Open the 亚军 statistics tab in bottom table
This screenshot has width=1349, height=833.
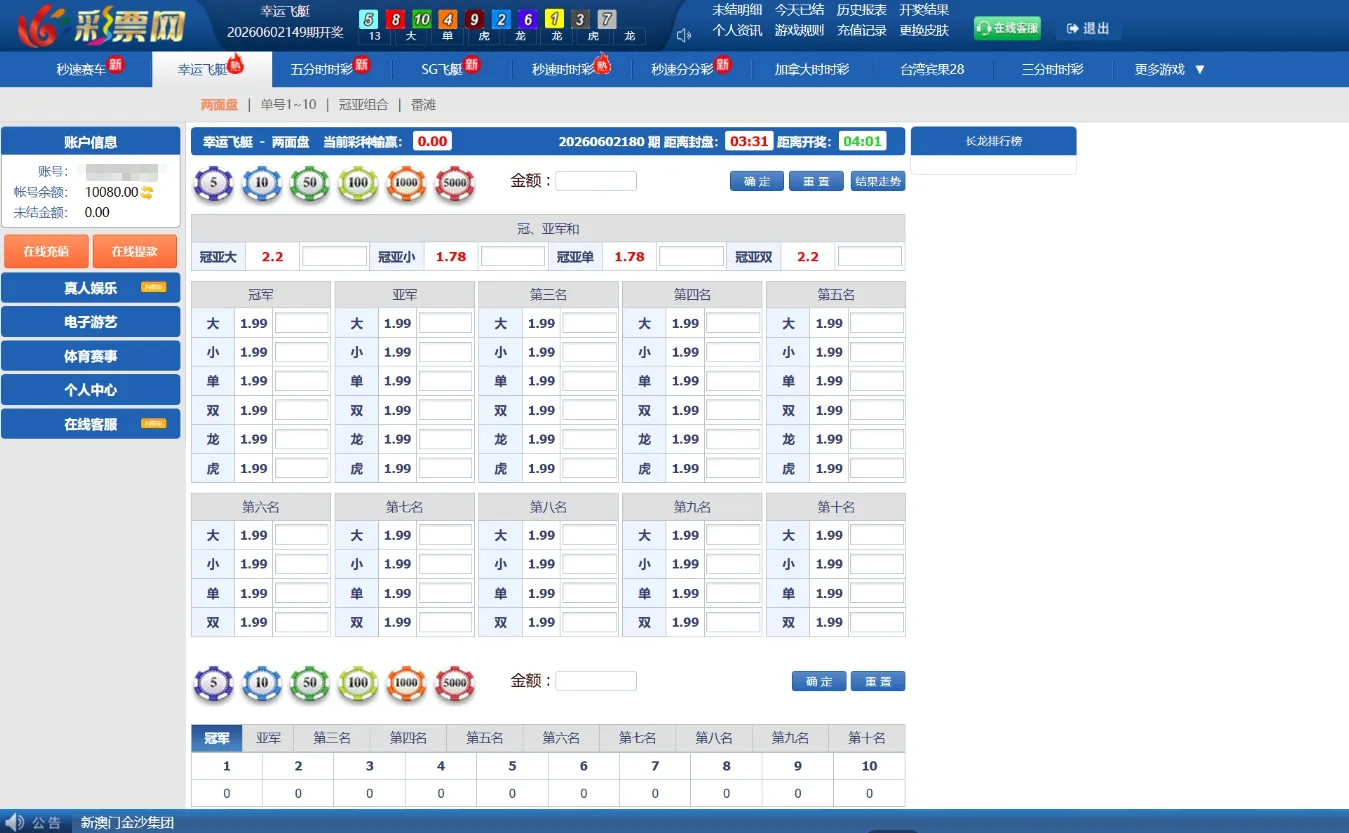click(x=269, y=738)
